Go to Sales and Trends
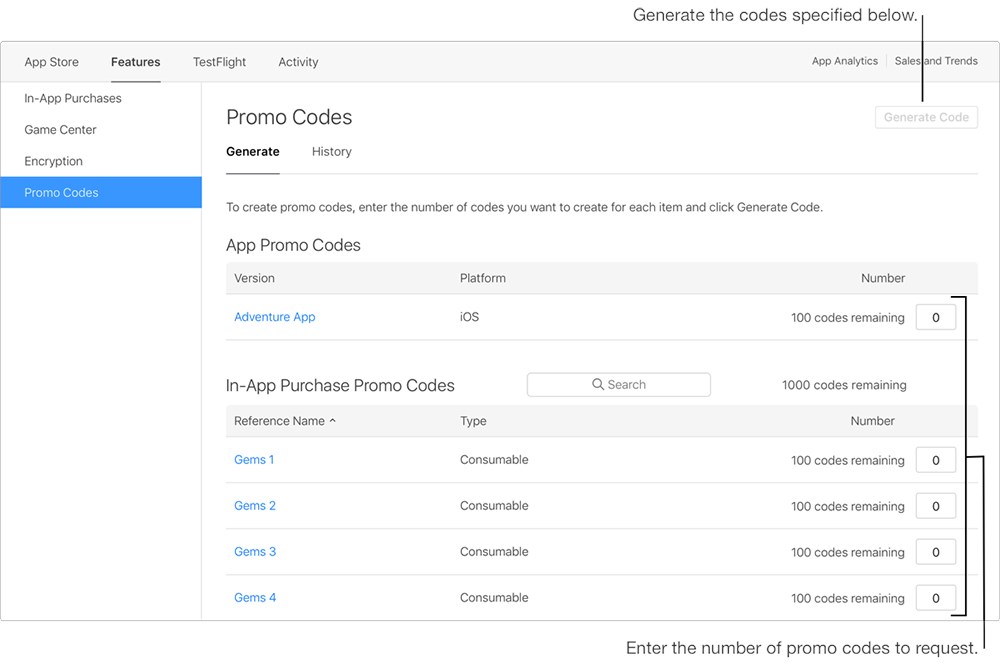Screen dimensions: 1000x663 936,61
